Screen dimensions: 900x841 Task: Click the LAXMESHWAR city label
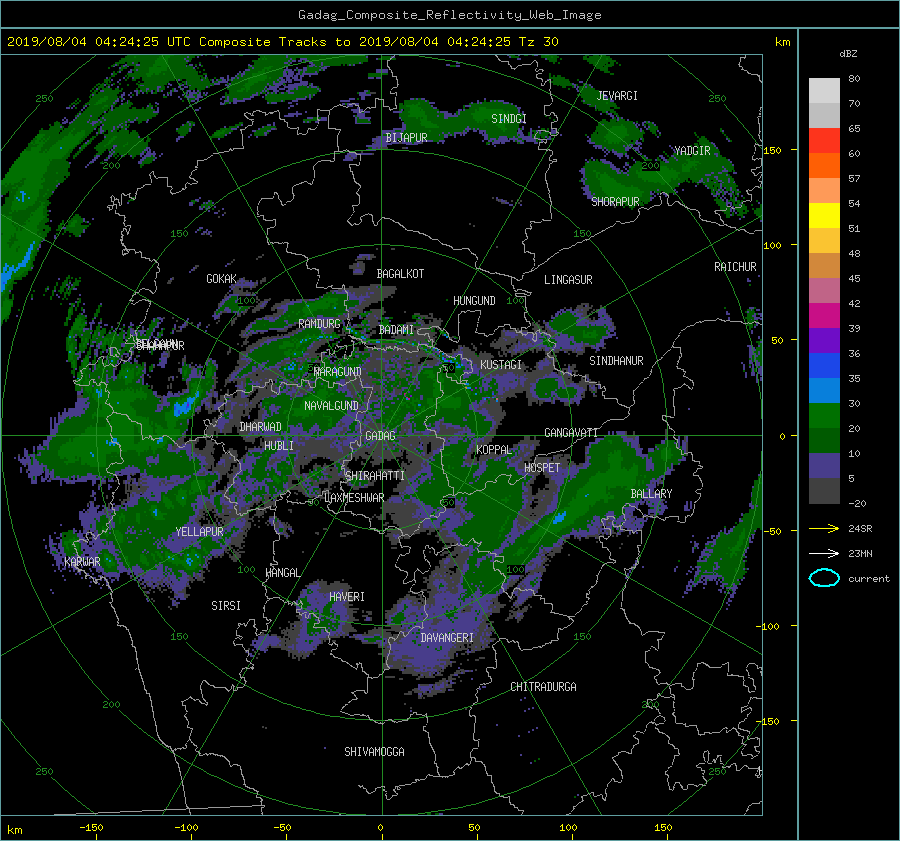click(x=354, y=498)
